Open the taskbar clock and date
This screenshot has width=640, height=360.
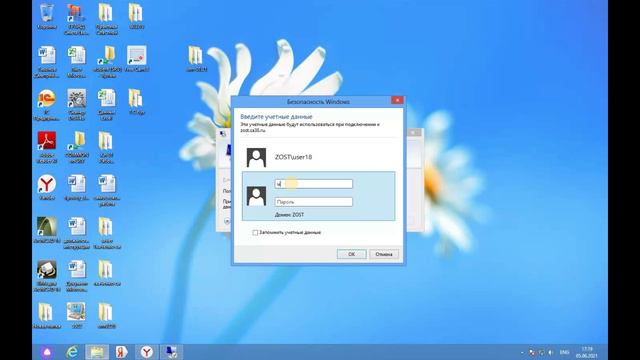587,352
